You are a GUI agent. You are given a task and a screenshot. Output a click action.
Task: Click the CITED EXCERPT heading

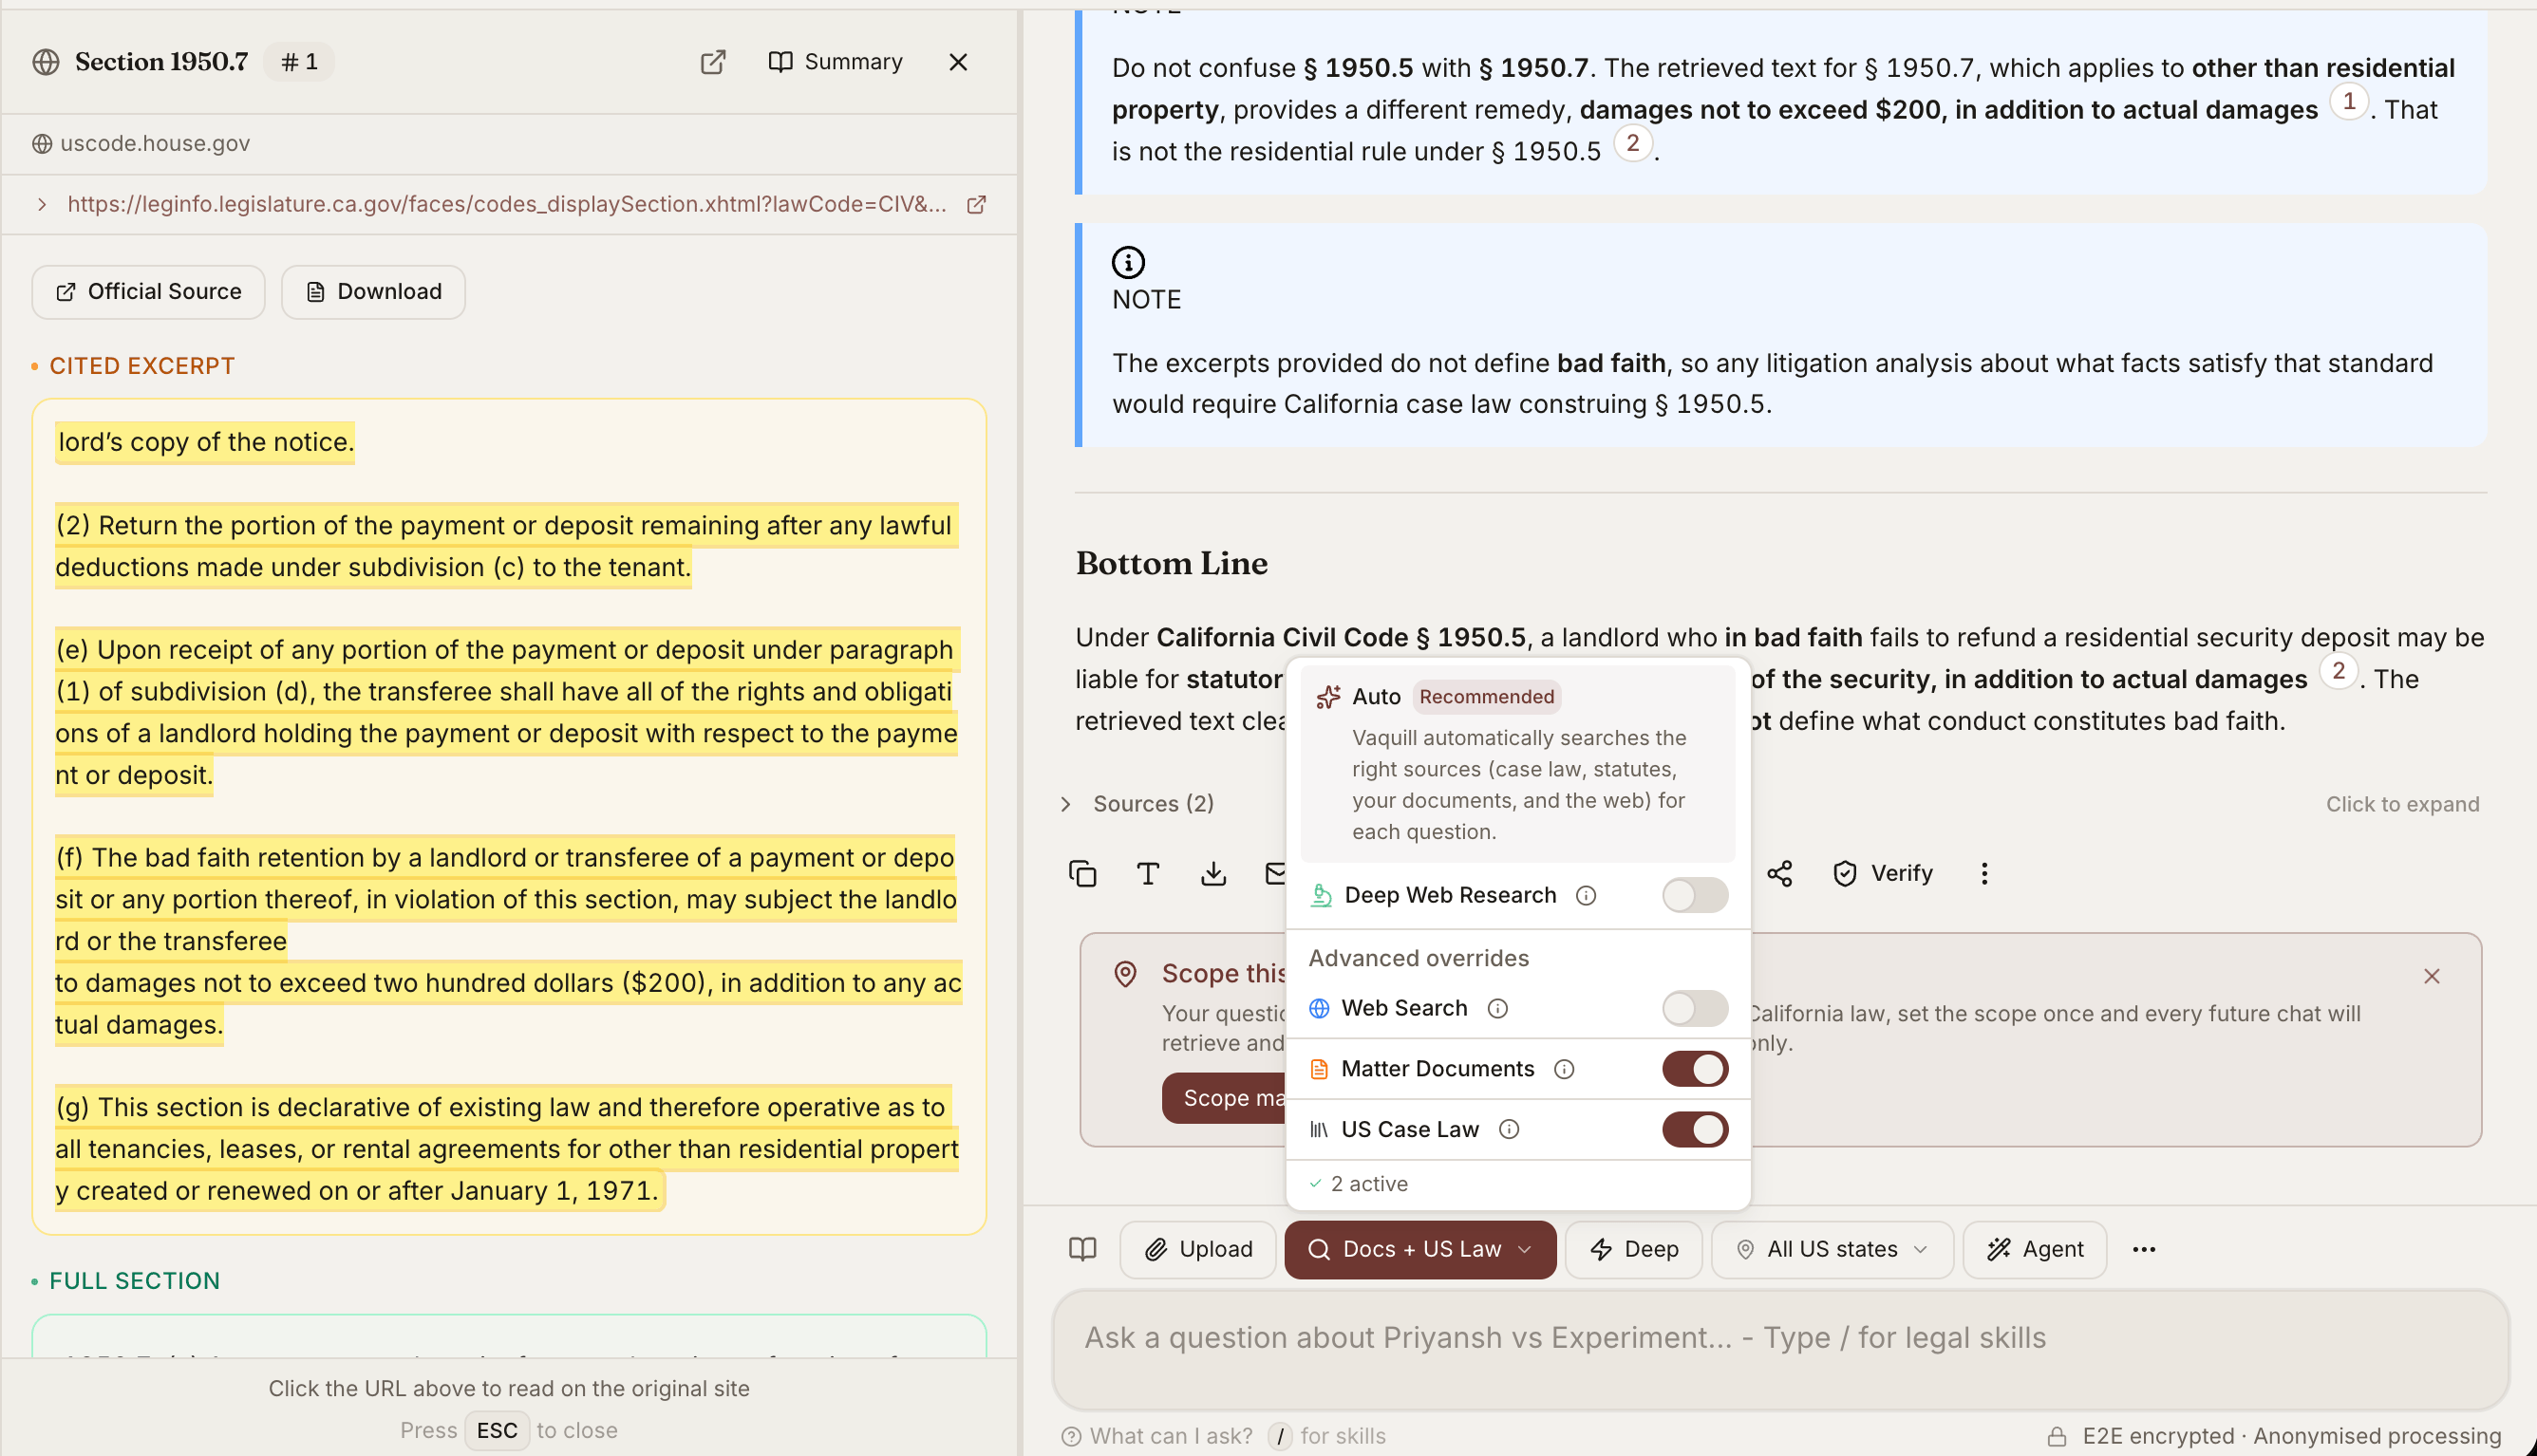coord(142,366)
